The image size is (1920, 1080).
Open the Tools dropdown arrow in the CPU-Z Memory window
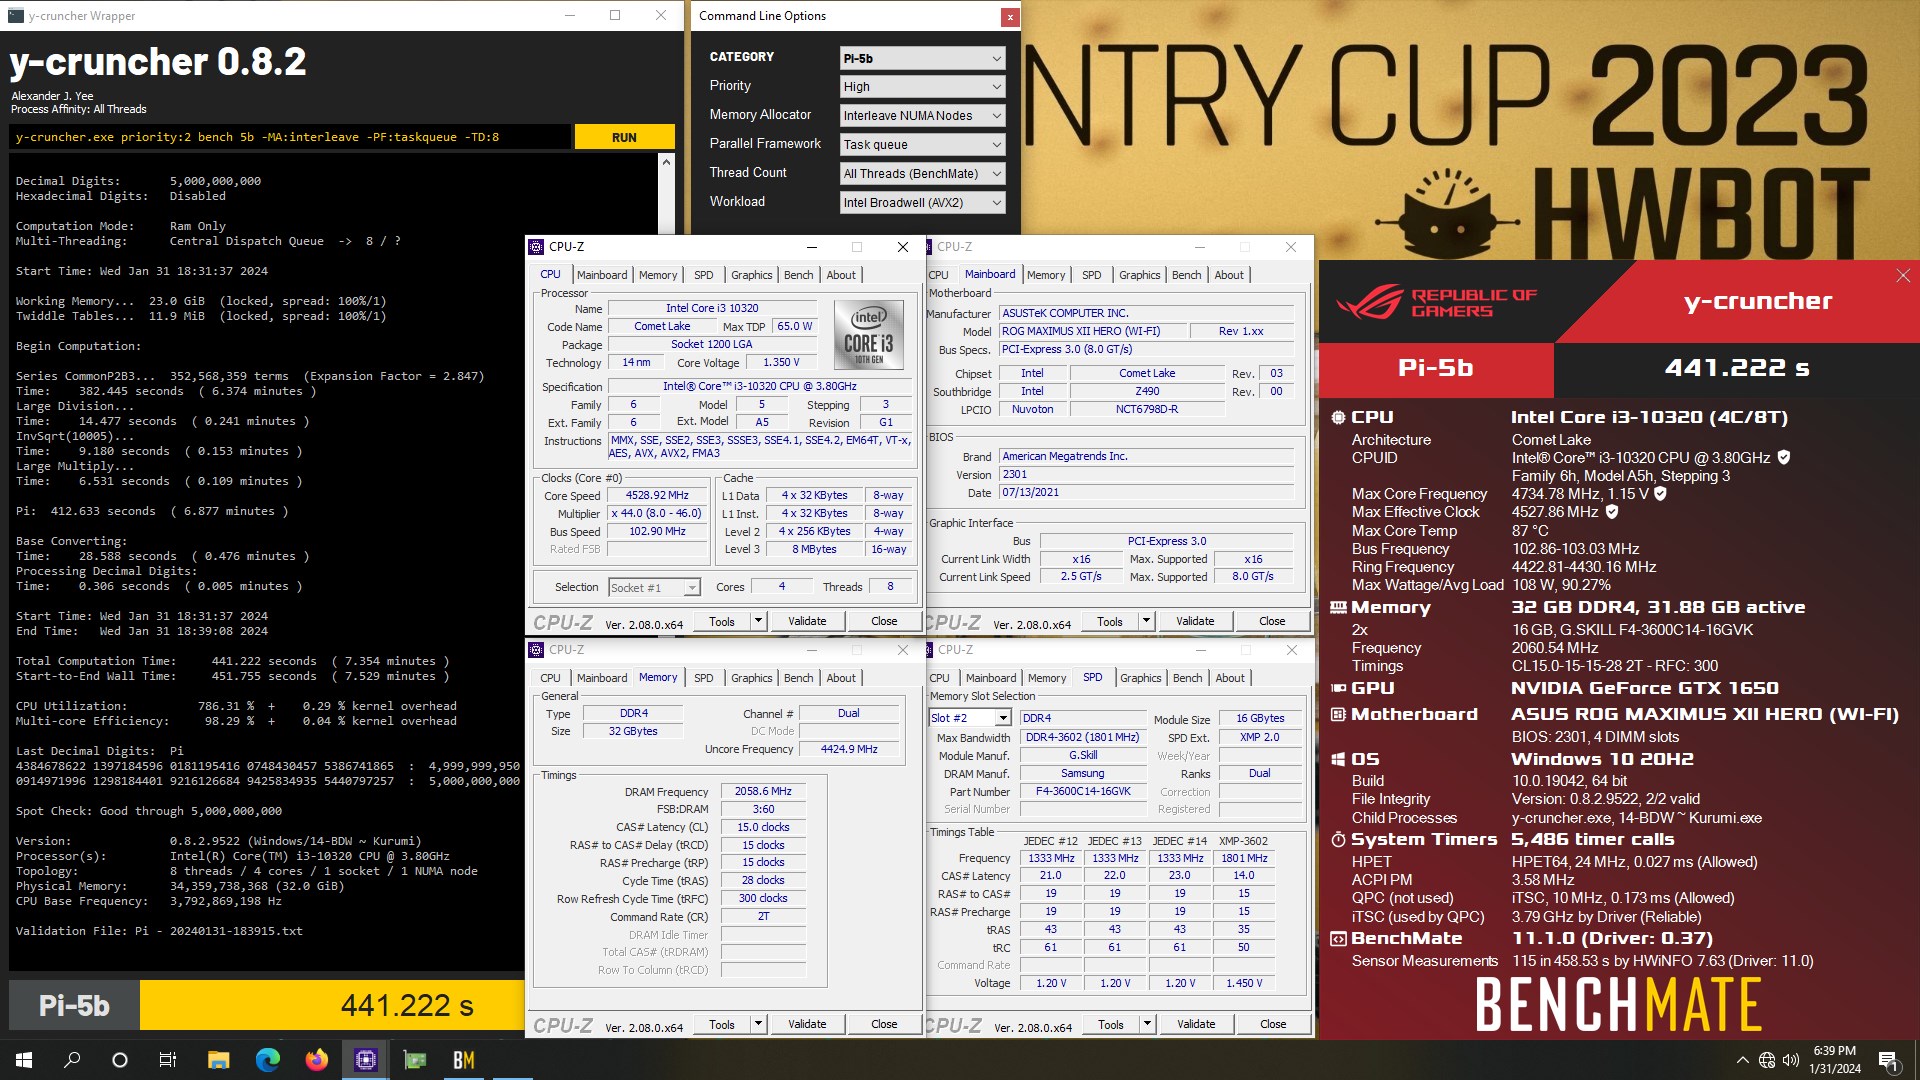point(758,1024)
